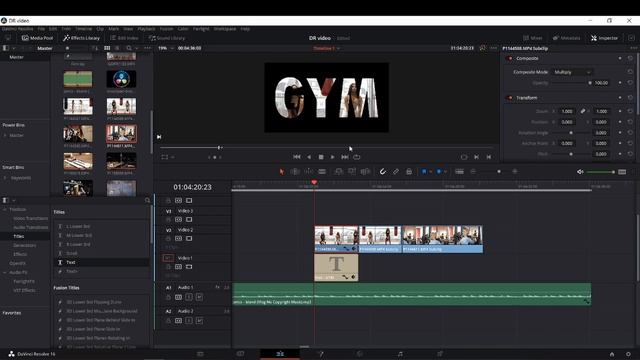Click the blue Marker icon

439,172
